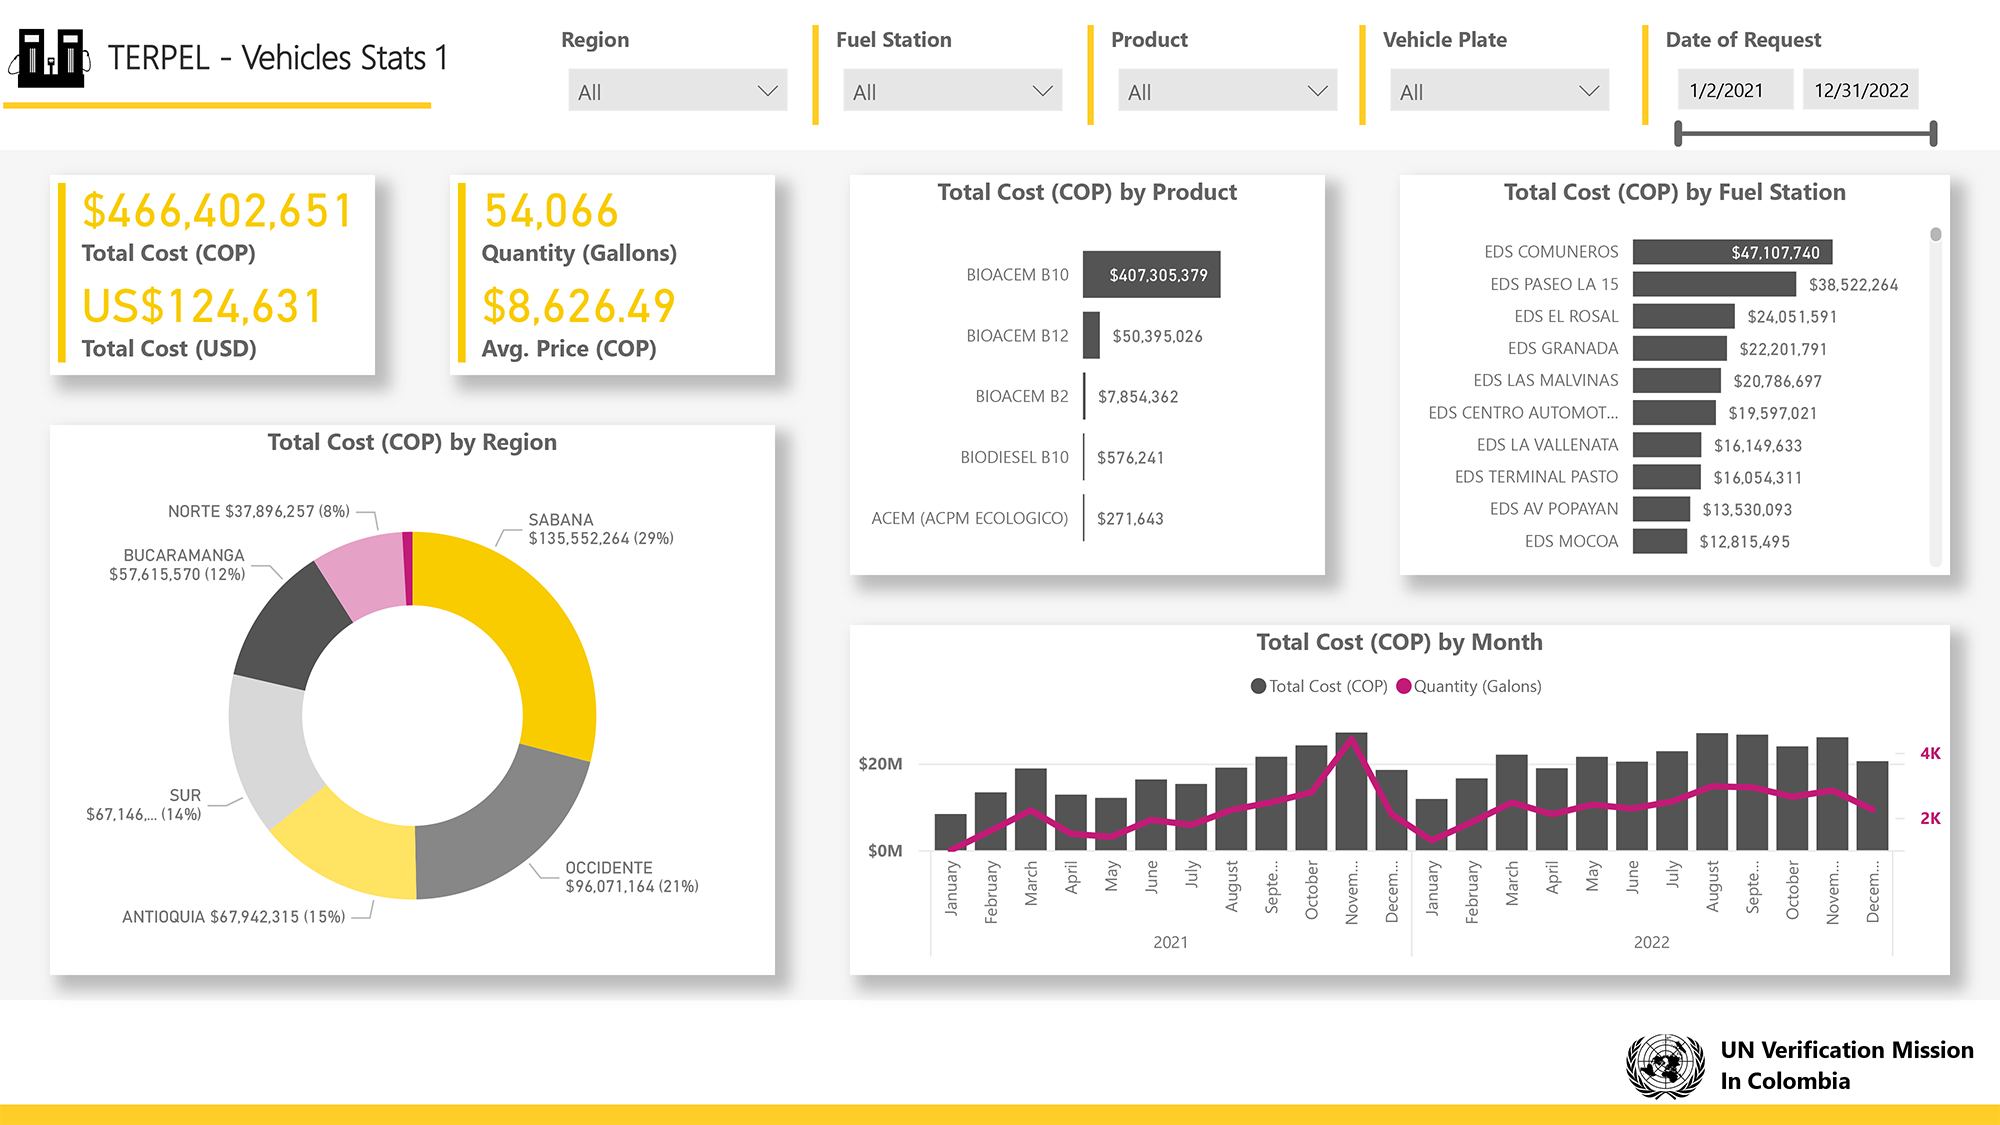Click the end date field 12/31/2022
This screenshot has width=2000, height=1125.
1861,90
